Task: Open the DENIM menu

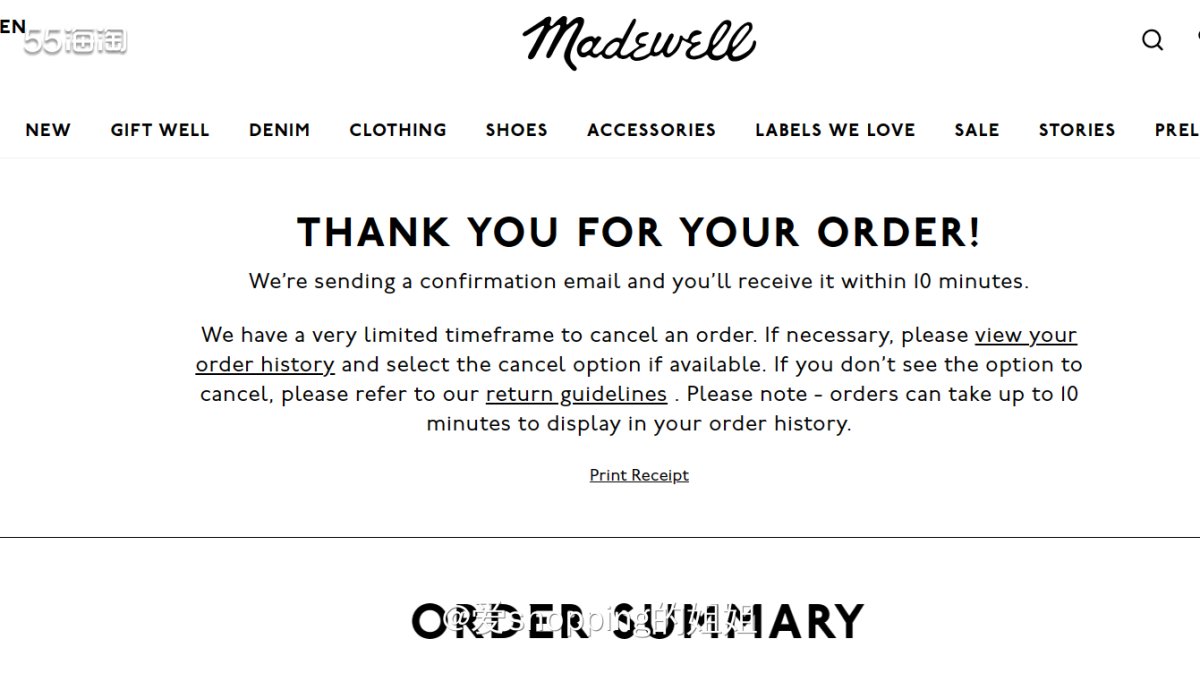Action: coord(279,130)
